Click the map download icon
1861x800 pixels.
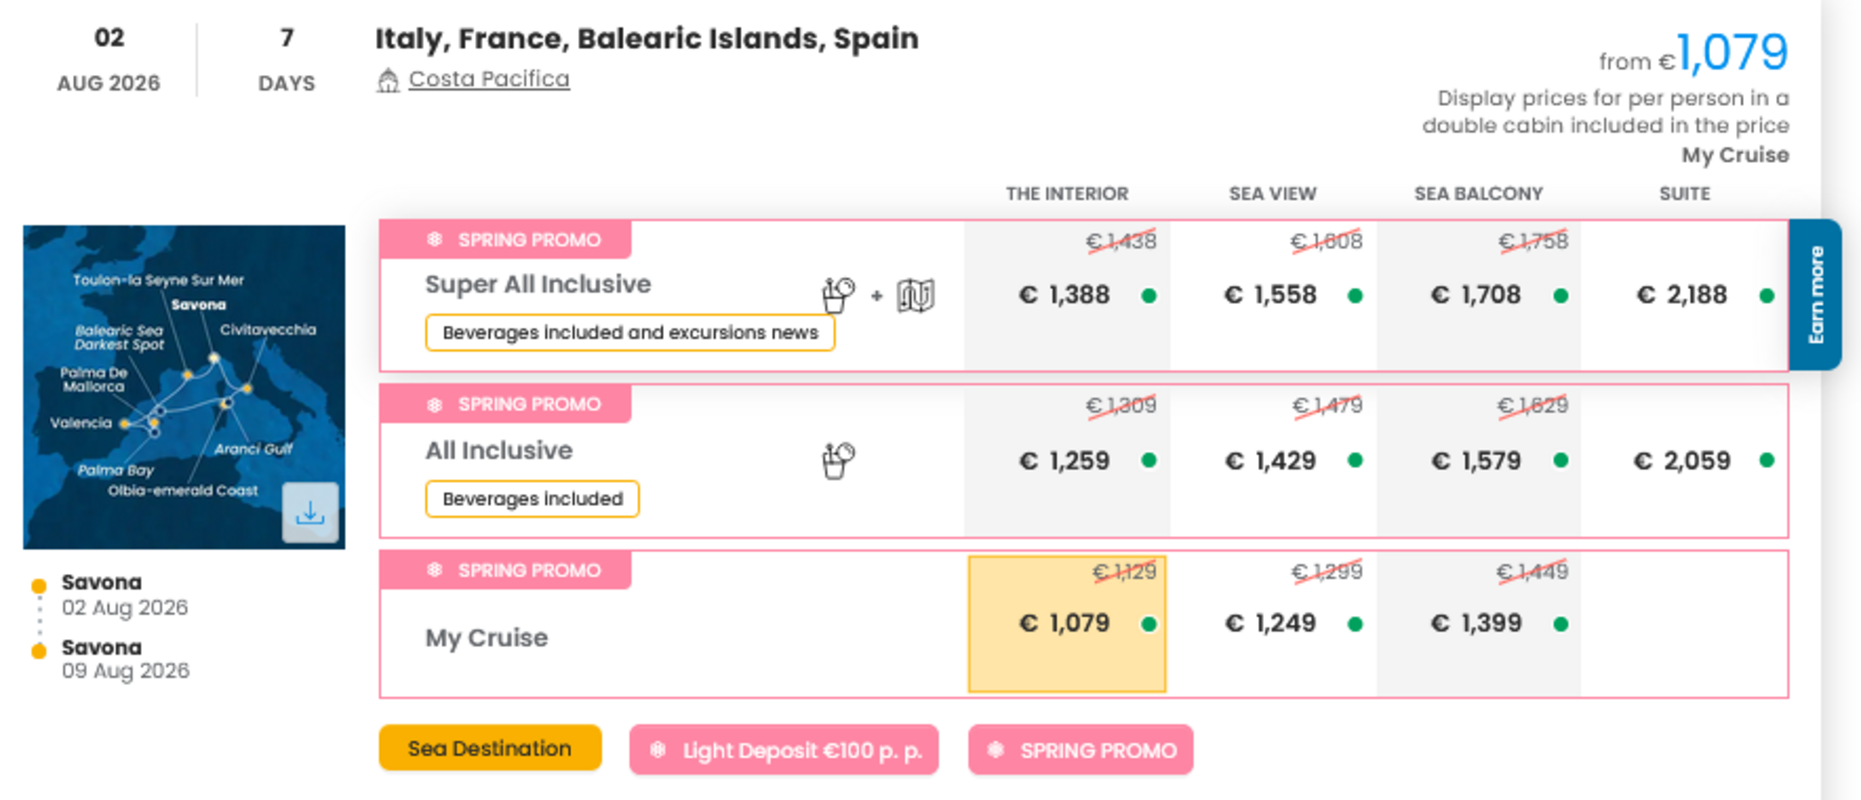click(x=310, y=513)
